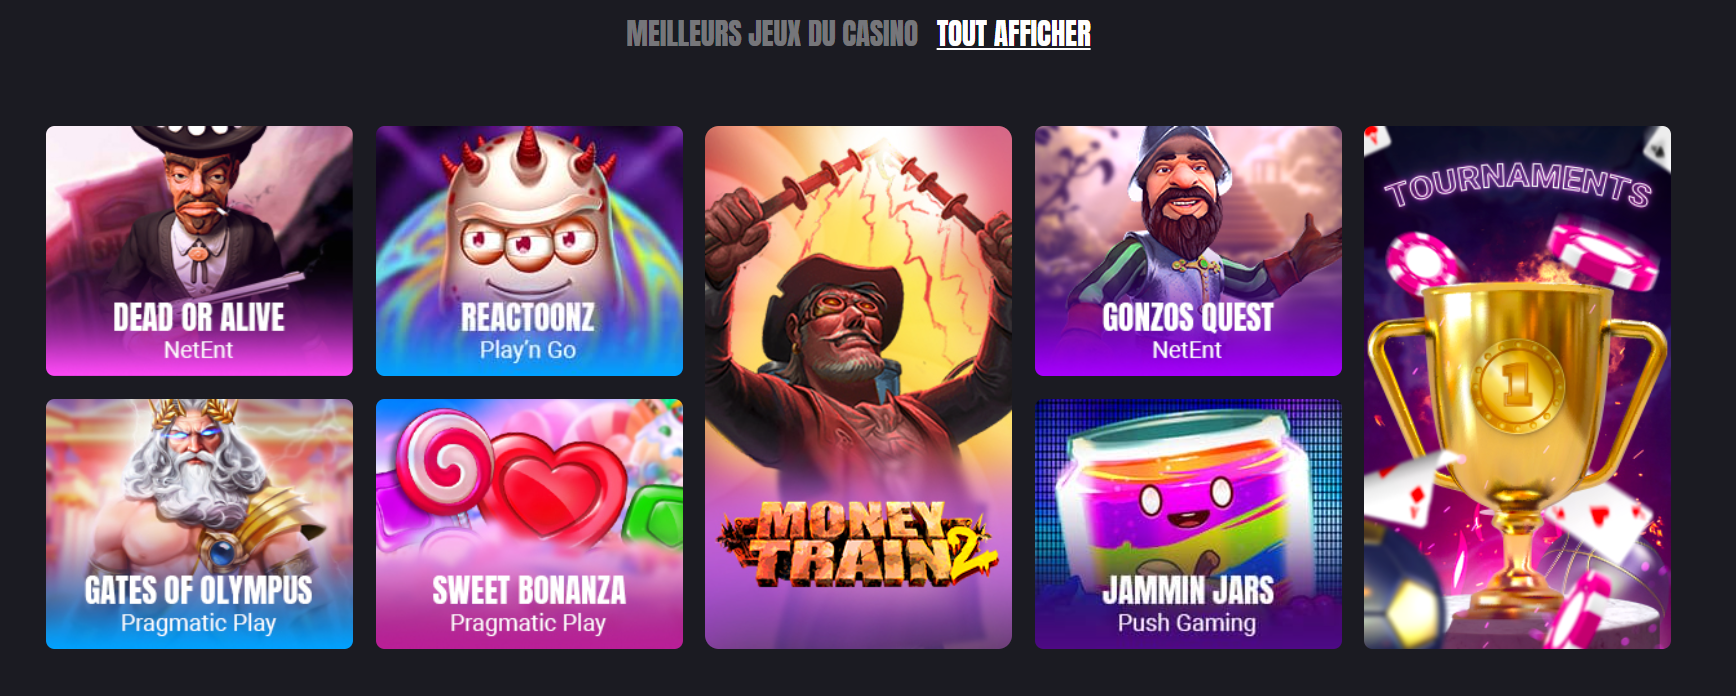Click the Money Train 2 logo
Screen dimensions: 1736x696
click(x=858, y=543)
